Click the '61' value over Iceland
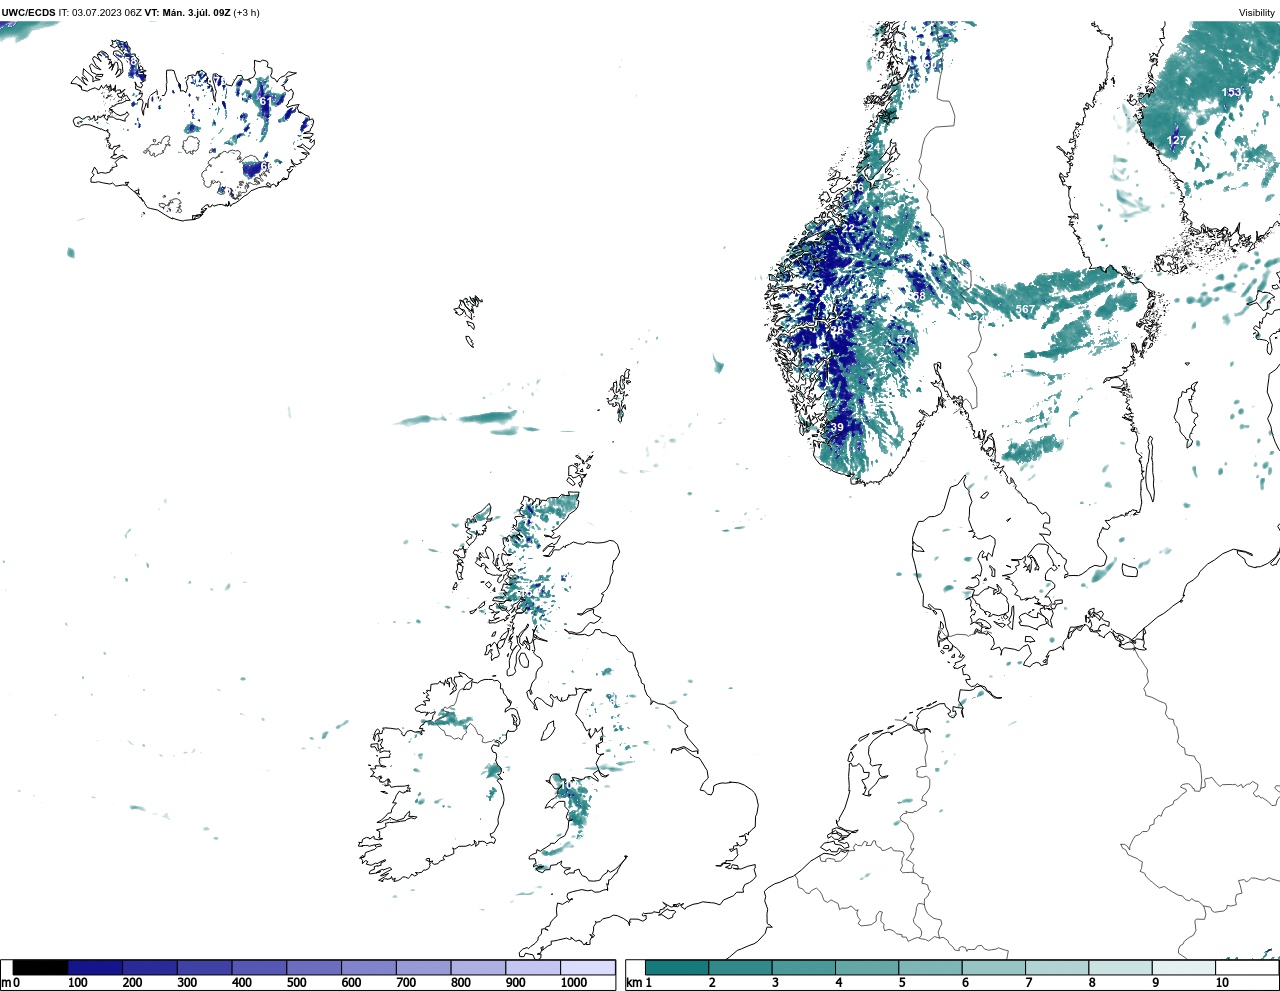Screen dimensions: 1280x991 [265, 101]
